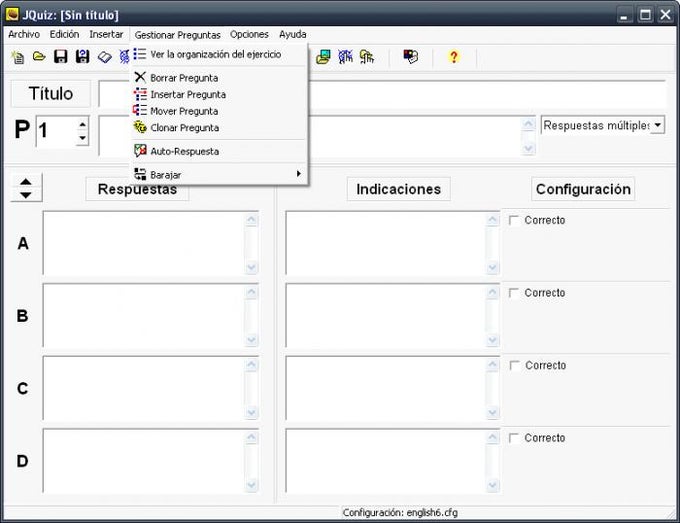The image size is (680, 523).
Task: Click the open folder toolbar icon
Action: [x=39, y=56]
